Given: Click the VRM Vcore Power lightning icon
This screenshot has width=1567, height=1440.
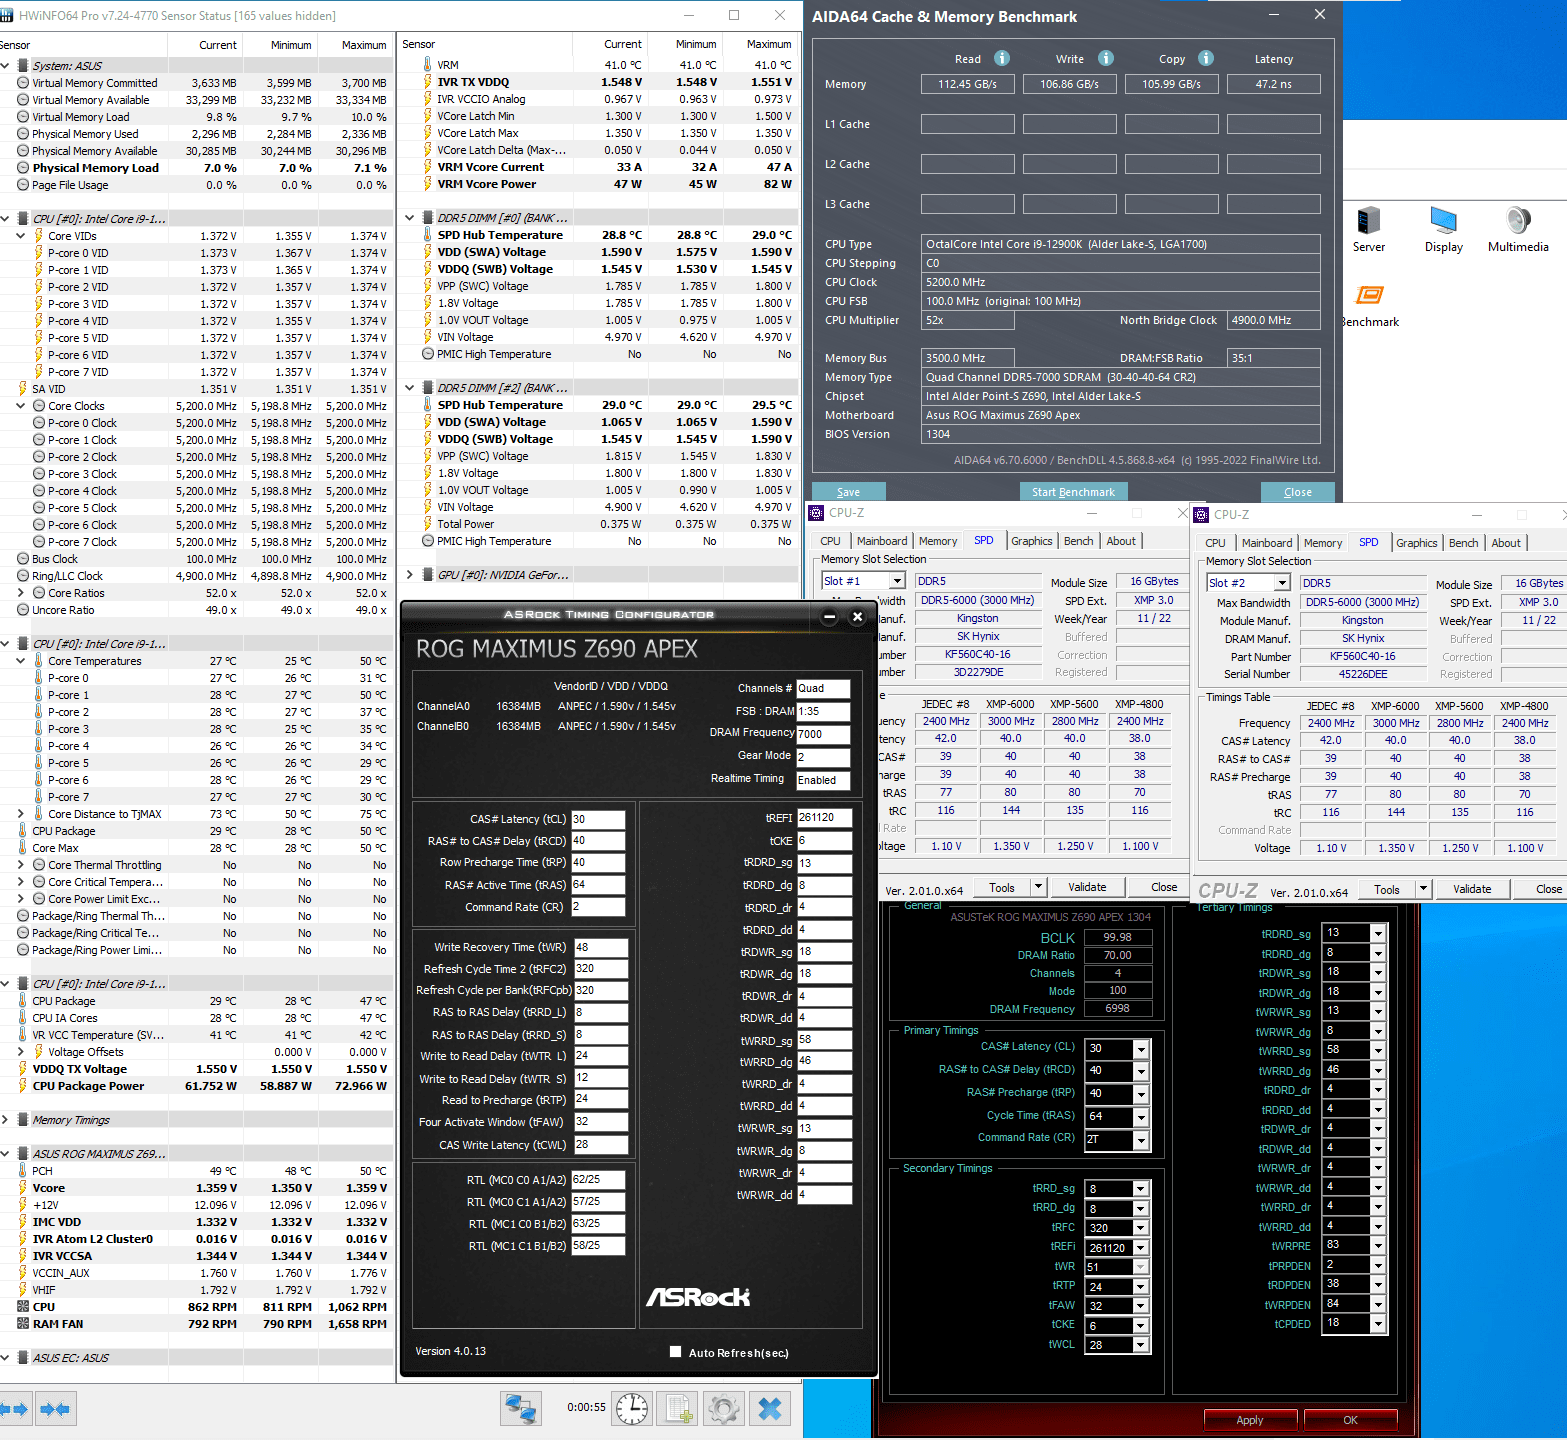Looking at the screenshot, I should click(x=428, y=184).
